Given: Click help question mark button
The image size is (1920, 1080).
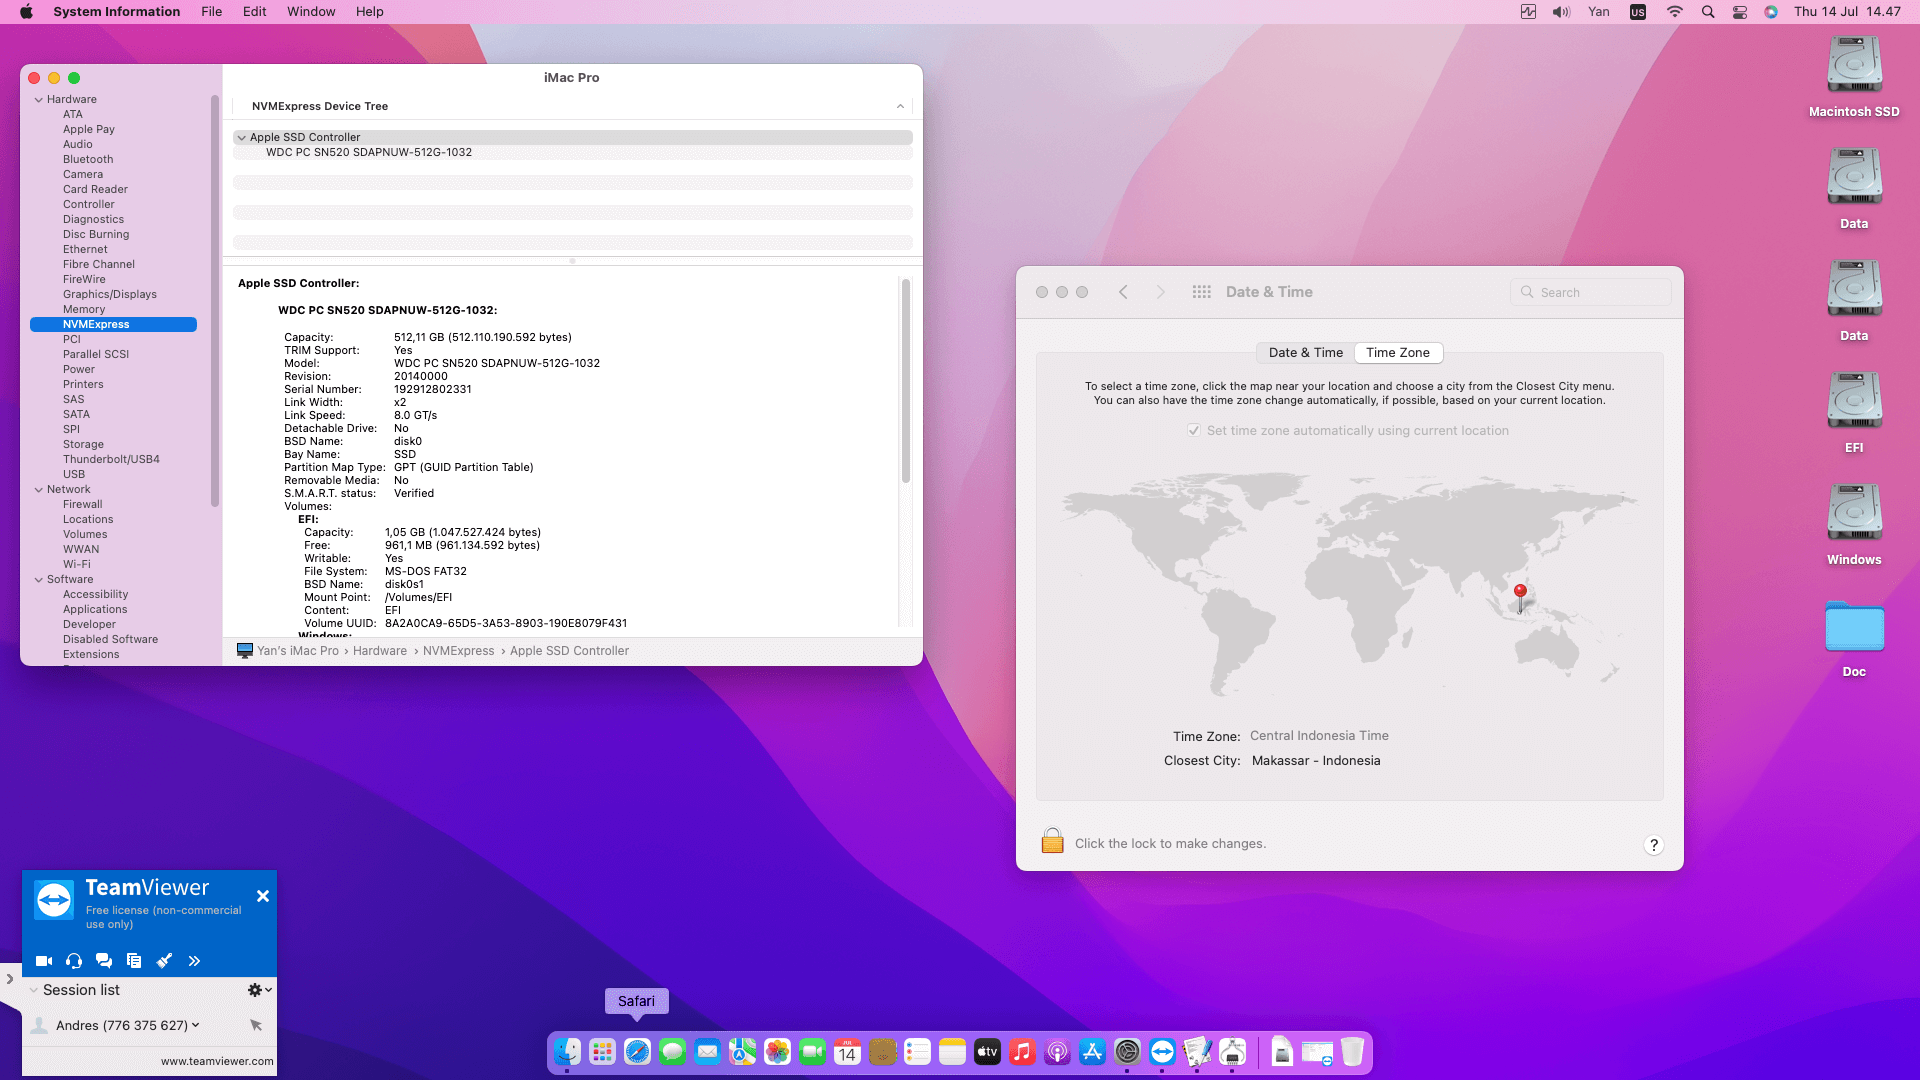Looking at the screenshot, I should 1653,845.
